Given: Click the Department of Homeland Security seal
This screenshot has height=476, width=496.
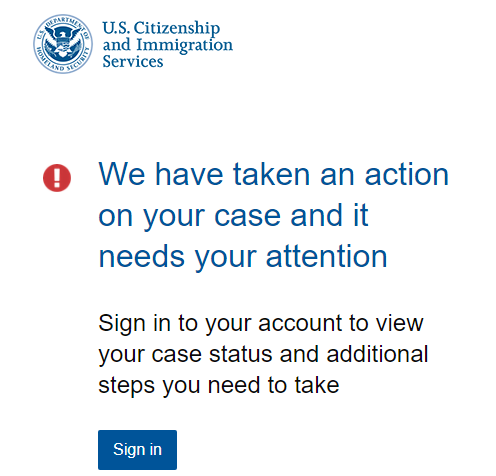Looking at the screenshot, I should (63, 44).
